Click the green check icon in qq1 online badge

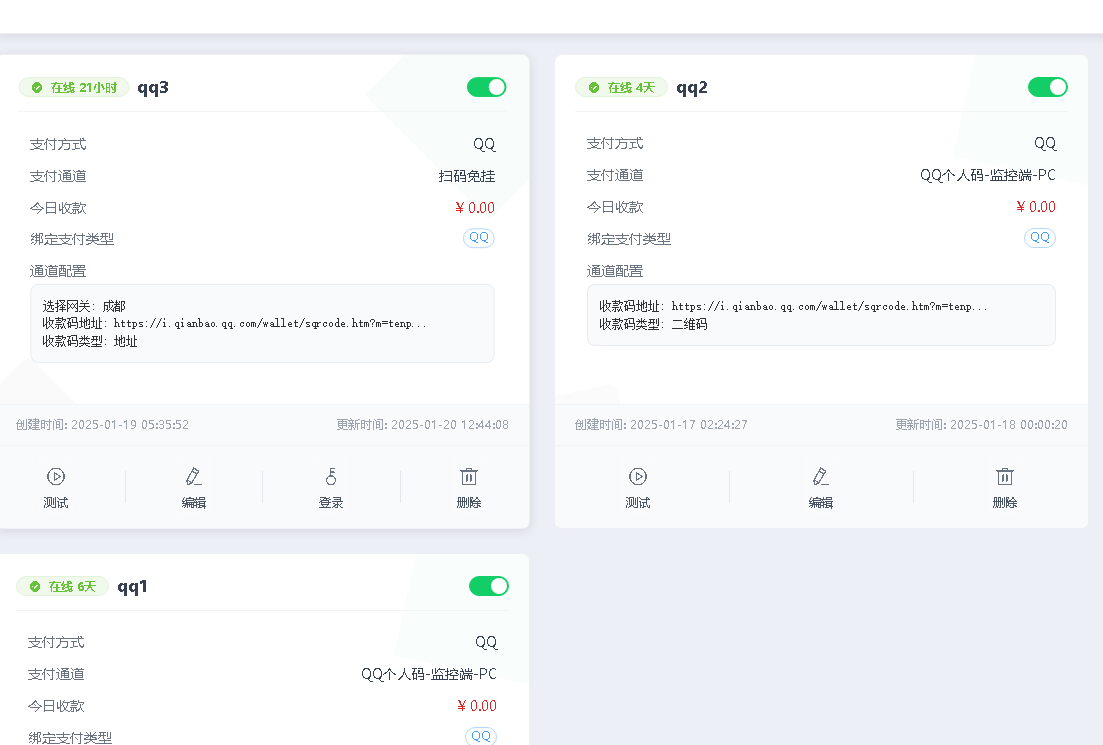(x=35, y=587)
